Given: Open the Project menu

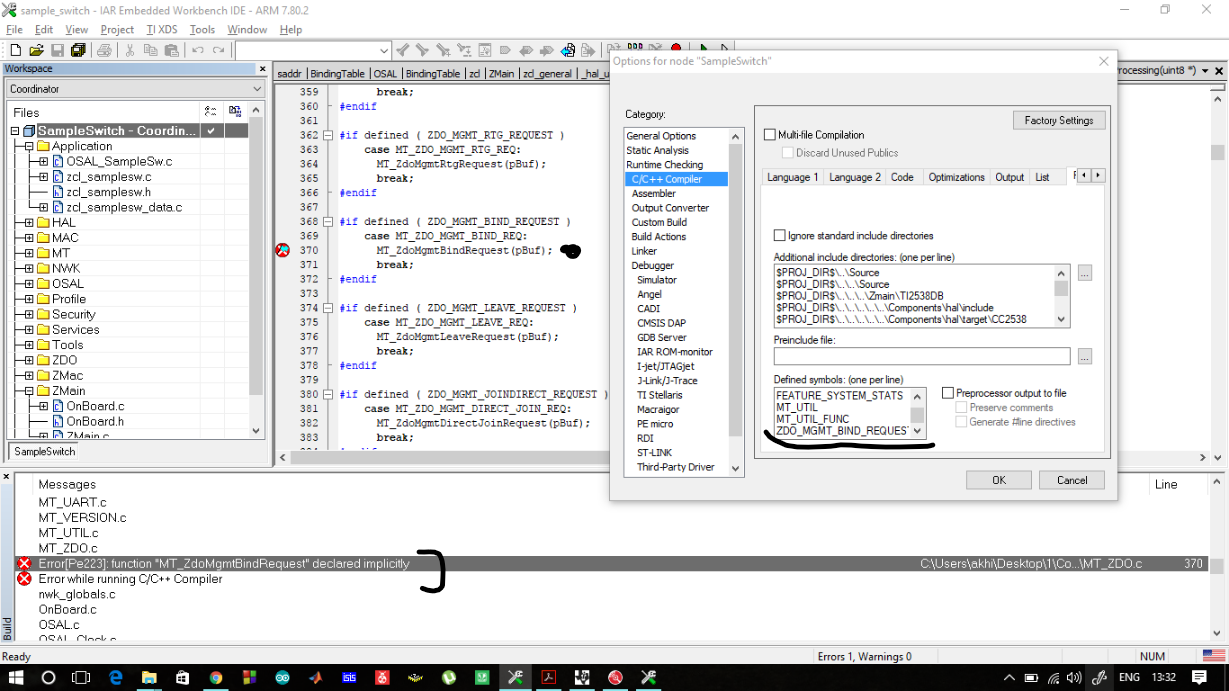Looking at the screenshot, I should 117,30.
